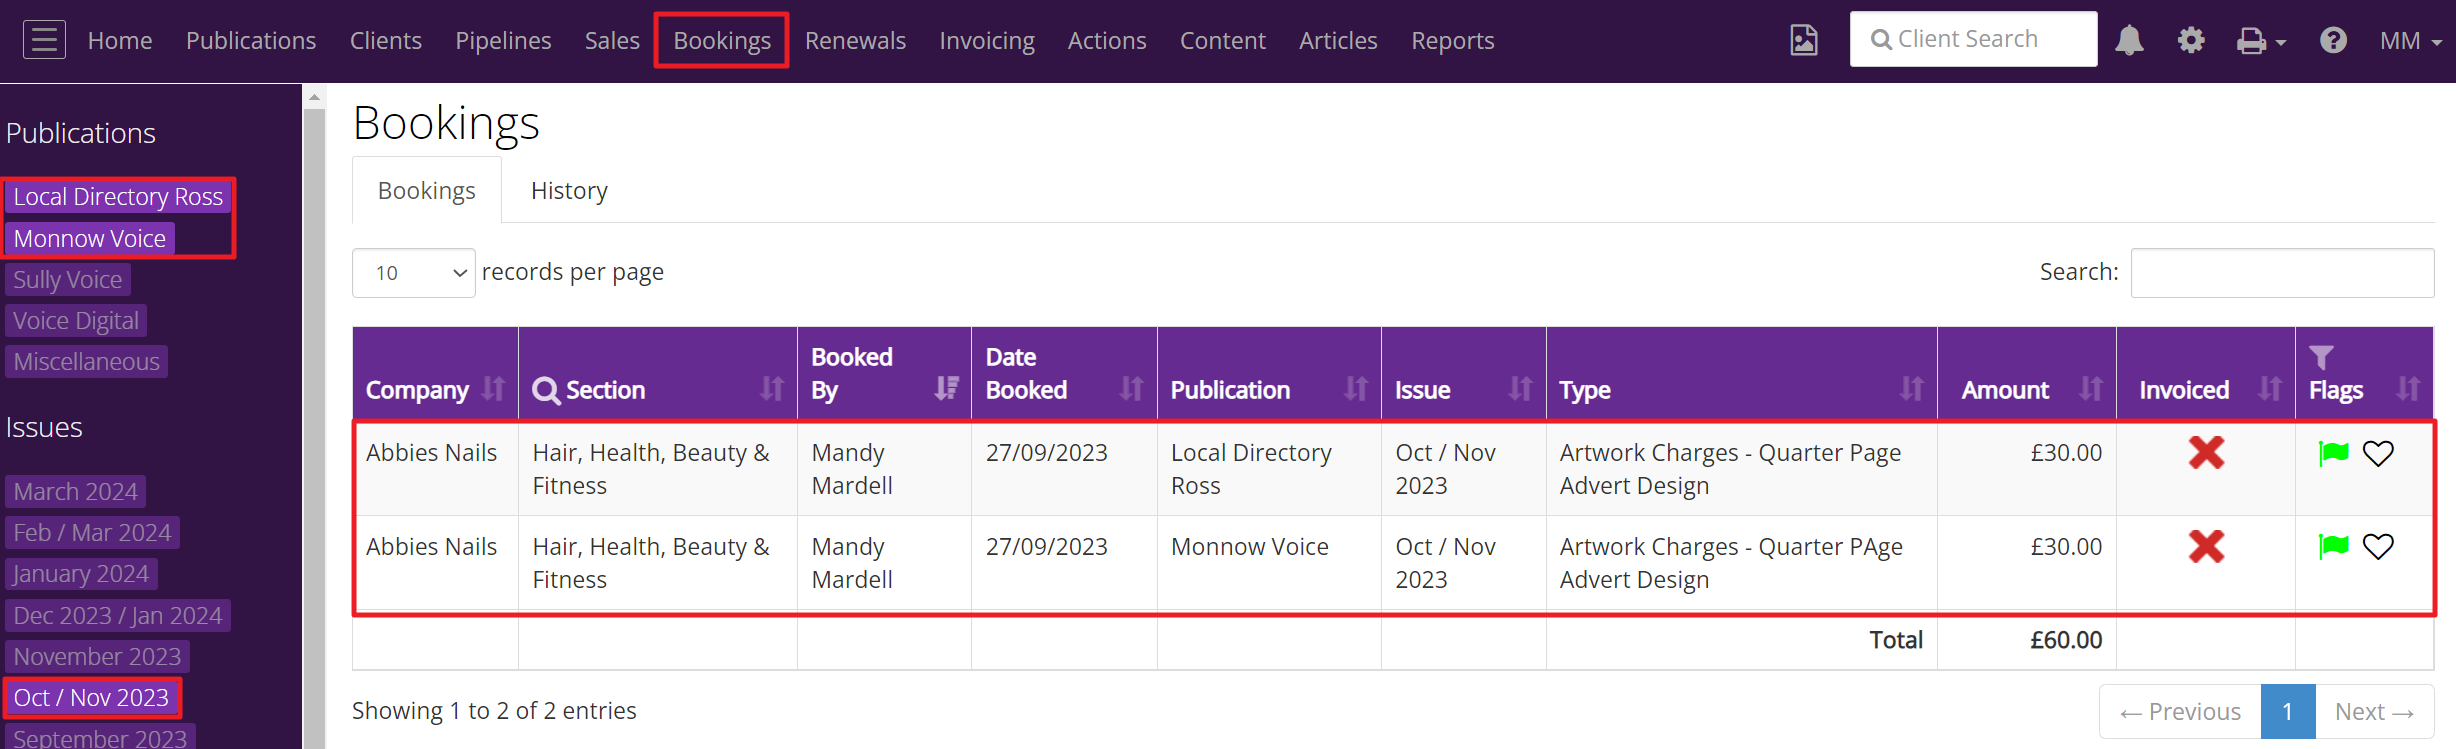Go to Home menu
2456x749 pixels.
coord(120,41)
